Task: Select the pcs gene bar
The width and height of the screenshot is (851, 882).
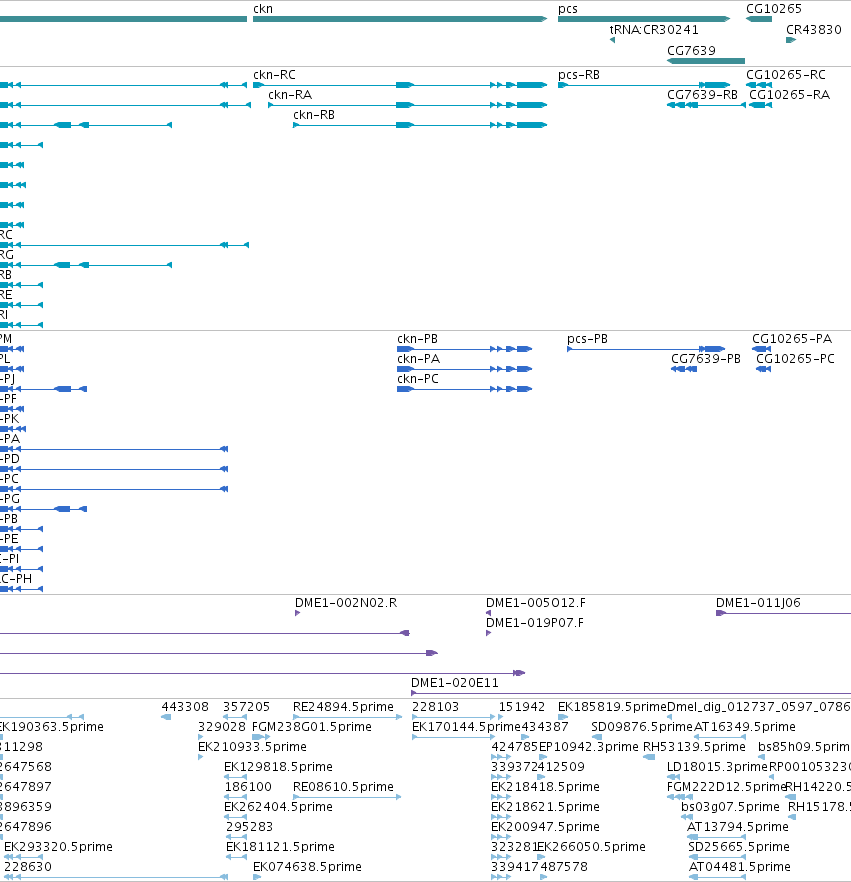Action: click(x=644, y=19)
